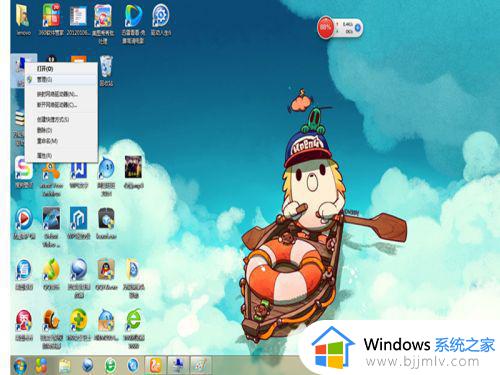Select the mp3 file with album art thumbnail
500x375 pixels.
coord(133,172)
